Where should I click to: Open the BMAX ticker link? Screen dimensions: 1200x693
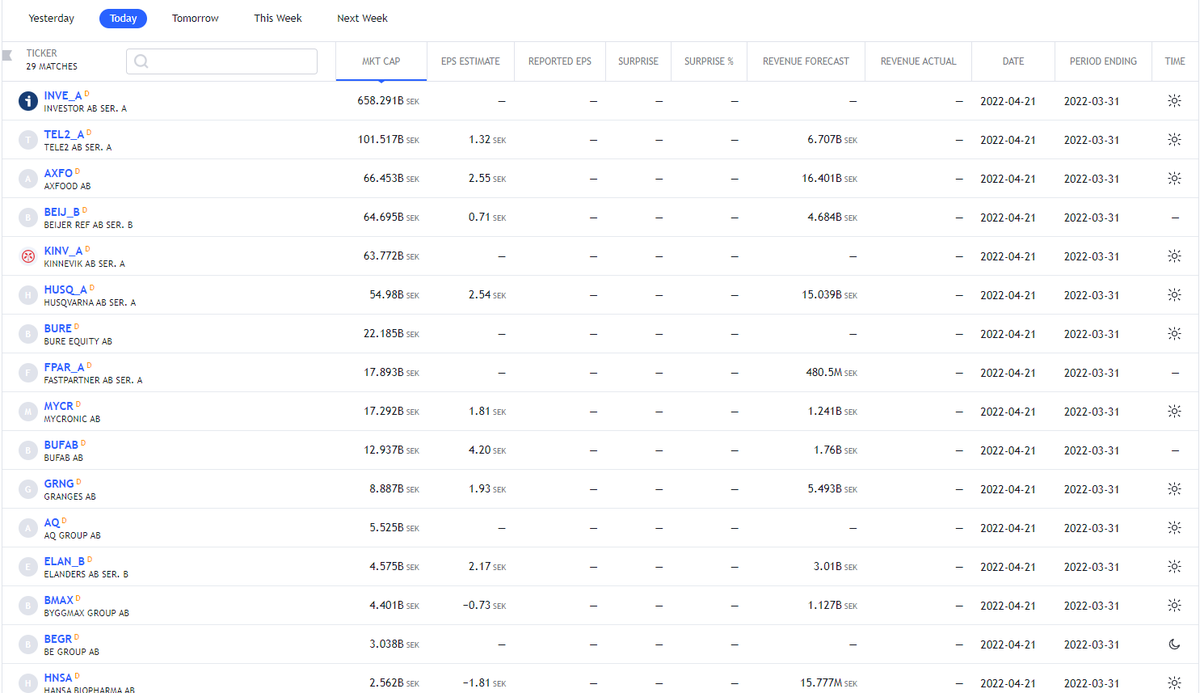[59, 599]
